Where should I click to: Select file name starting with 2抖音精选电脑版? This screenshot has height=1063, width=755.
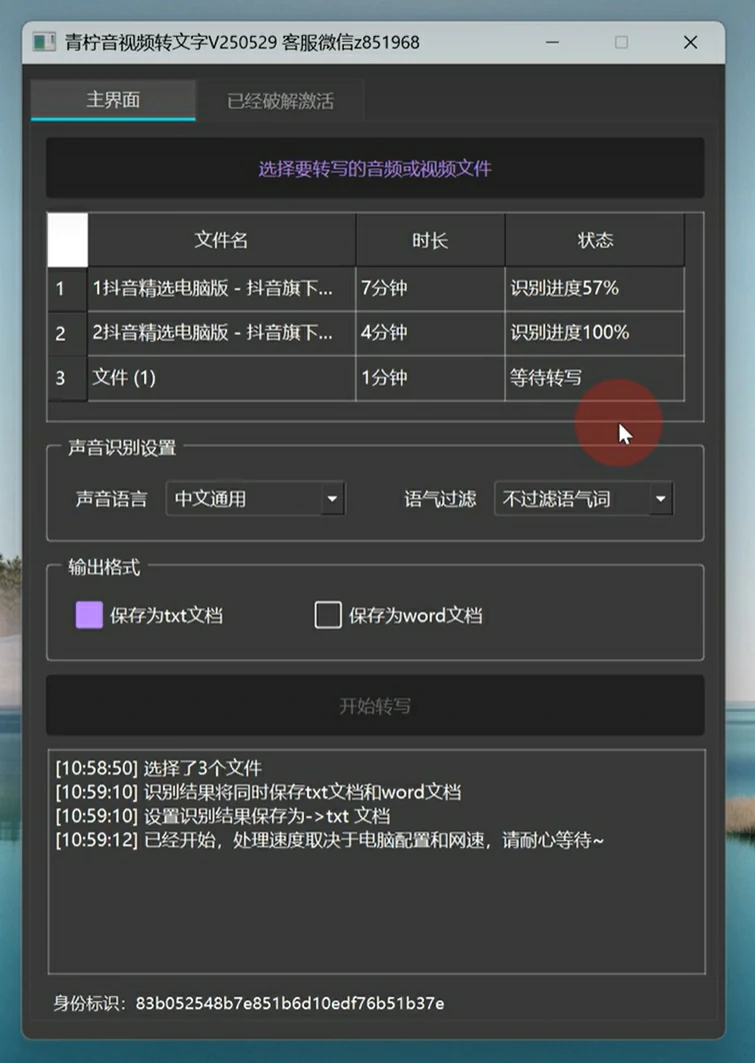point(222,334)
